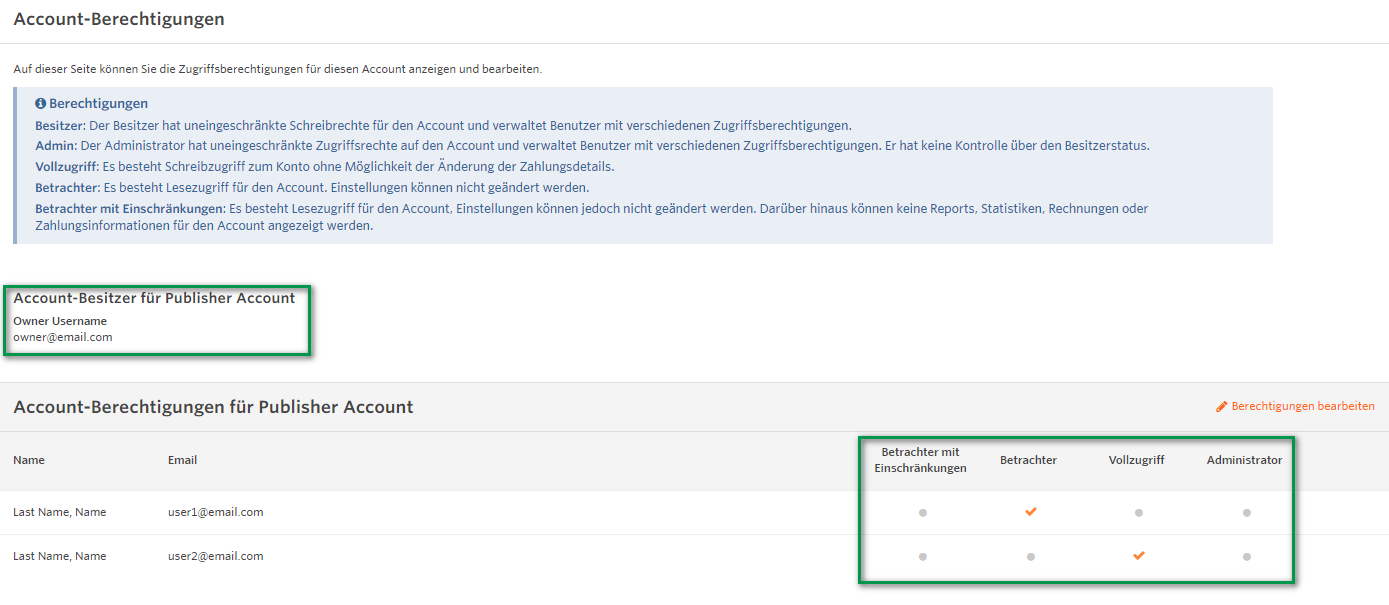Viewport: 1389px width, 605px height.
Task: Select restricted viewer option for user1
Action: 922,513
